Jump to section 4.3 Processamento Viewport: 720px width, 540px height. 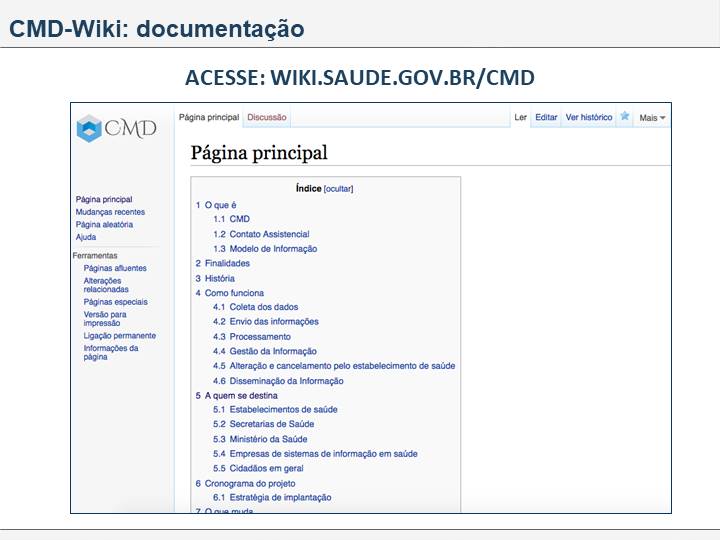click(x=252, y=337)
